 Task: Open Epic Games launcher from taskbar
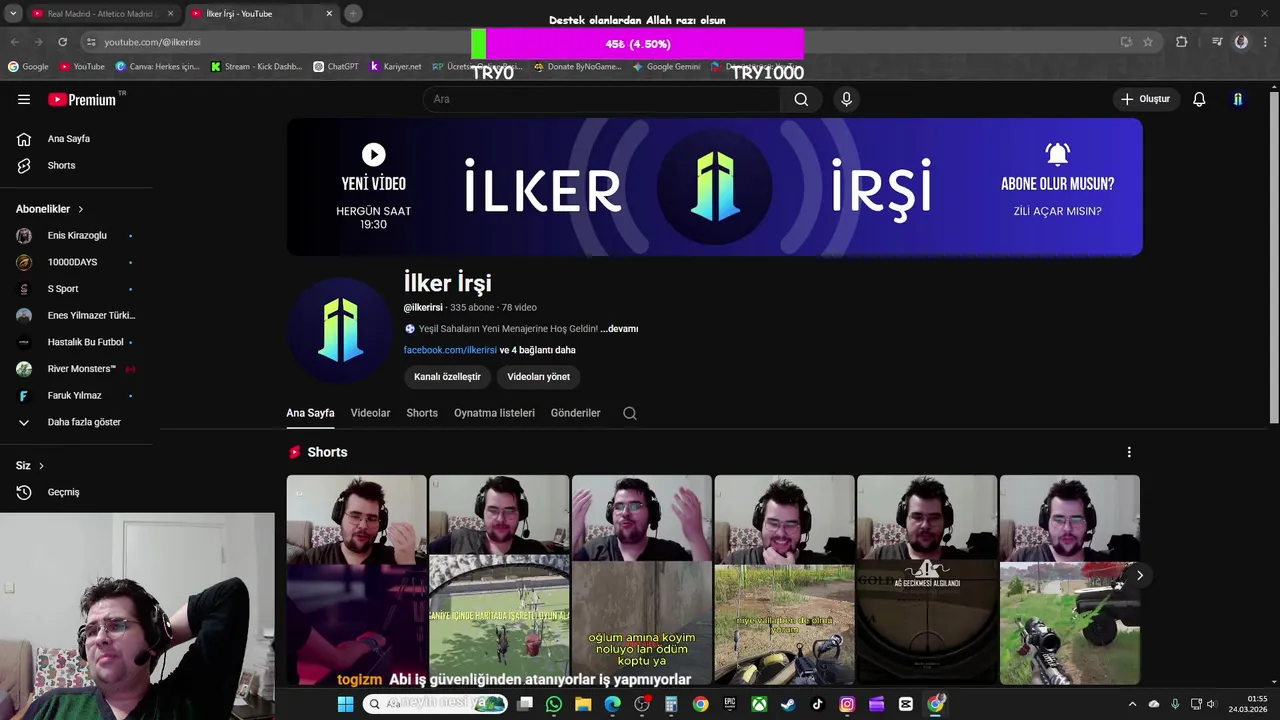[x=730, y=704]
